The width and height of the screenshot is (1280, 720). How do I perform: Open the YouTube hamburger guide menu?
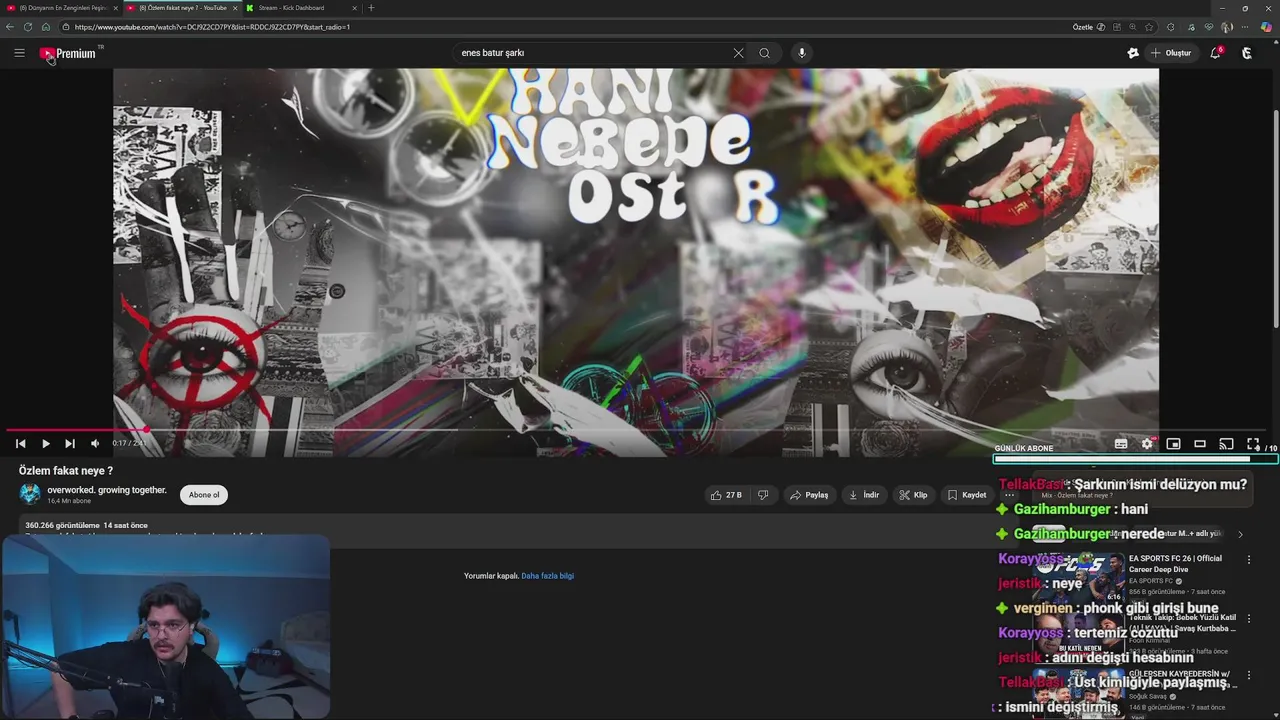coord(19,53)
